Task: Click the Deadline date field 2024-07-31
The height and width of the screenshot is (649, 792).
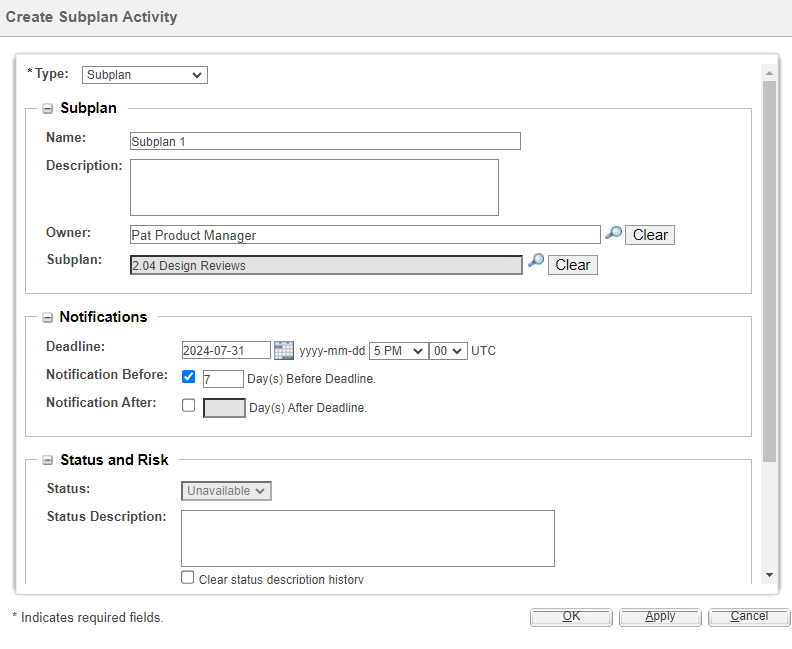Action: [226, 351]
